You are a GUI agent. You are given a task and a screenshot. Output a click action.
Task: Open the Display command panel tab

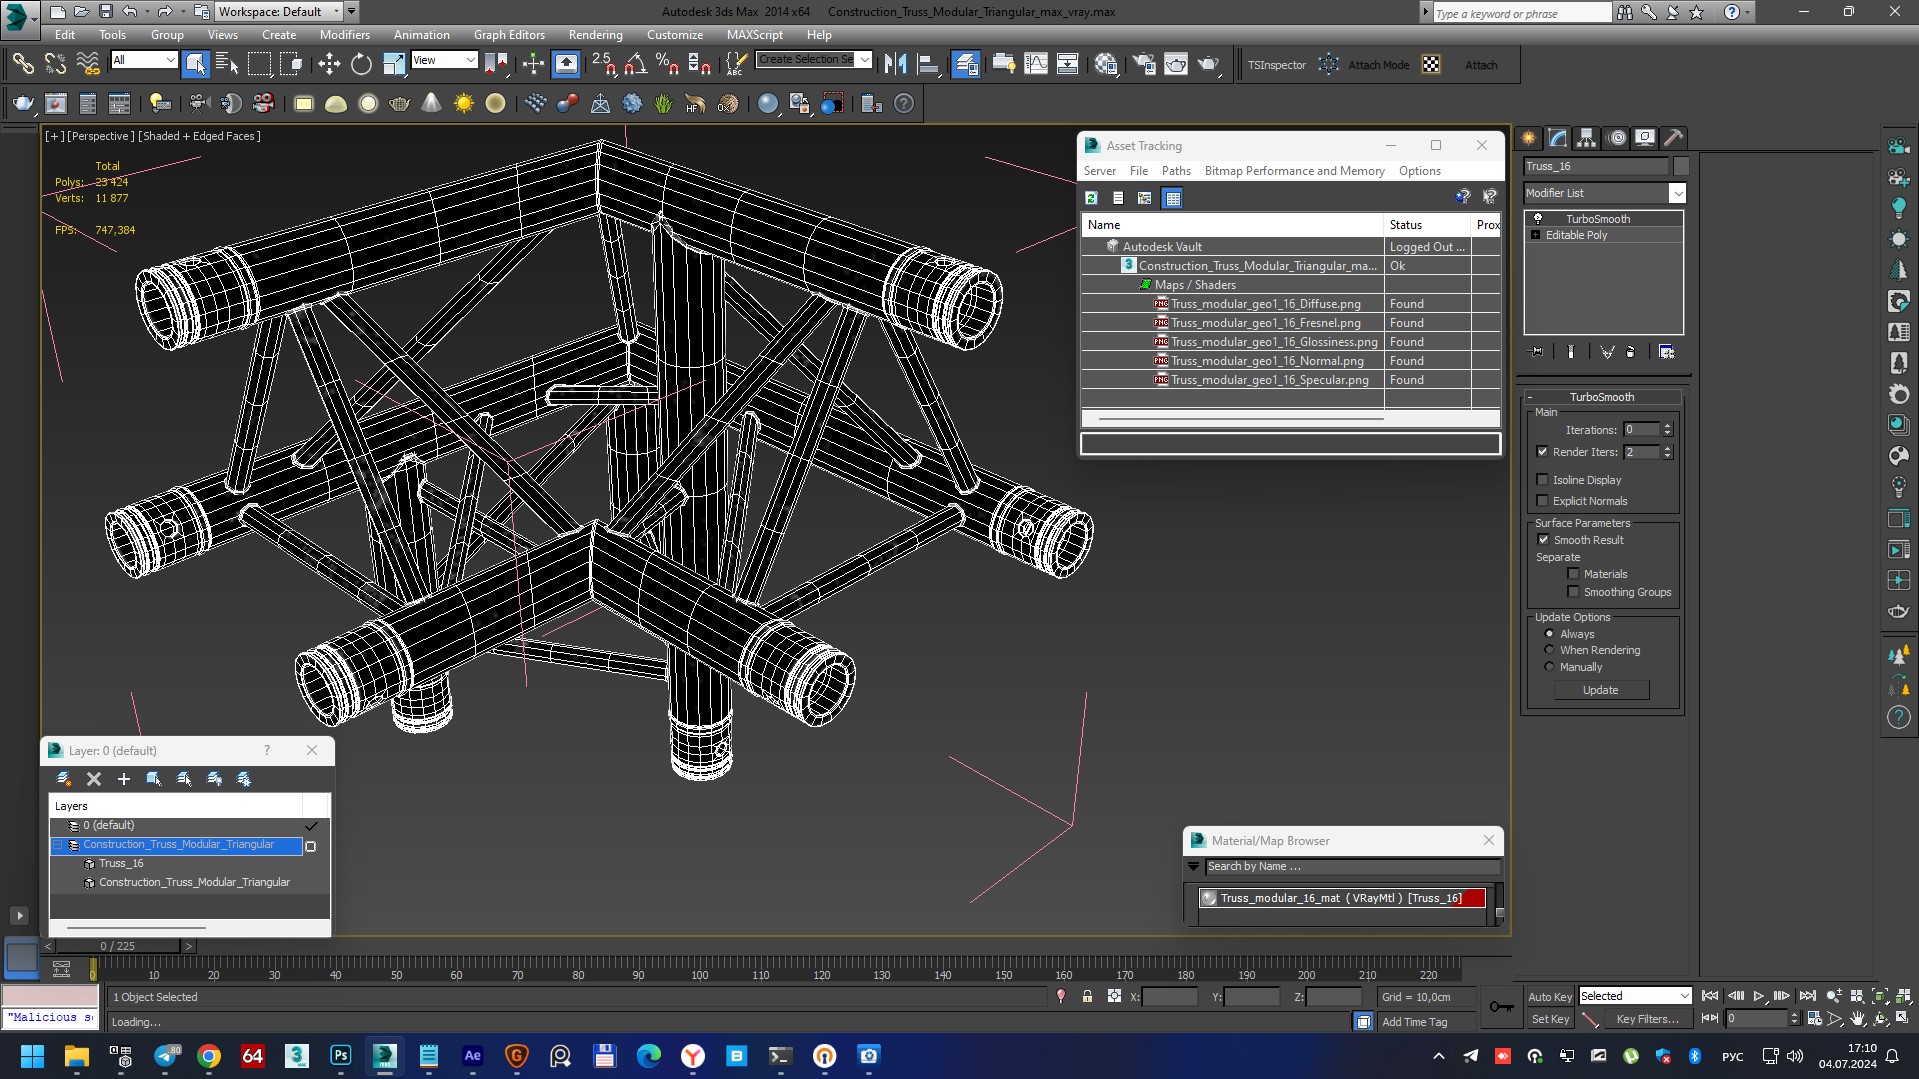(x=1645, y=138)
